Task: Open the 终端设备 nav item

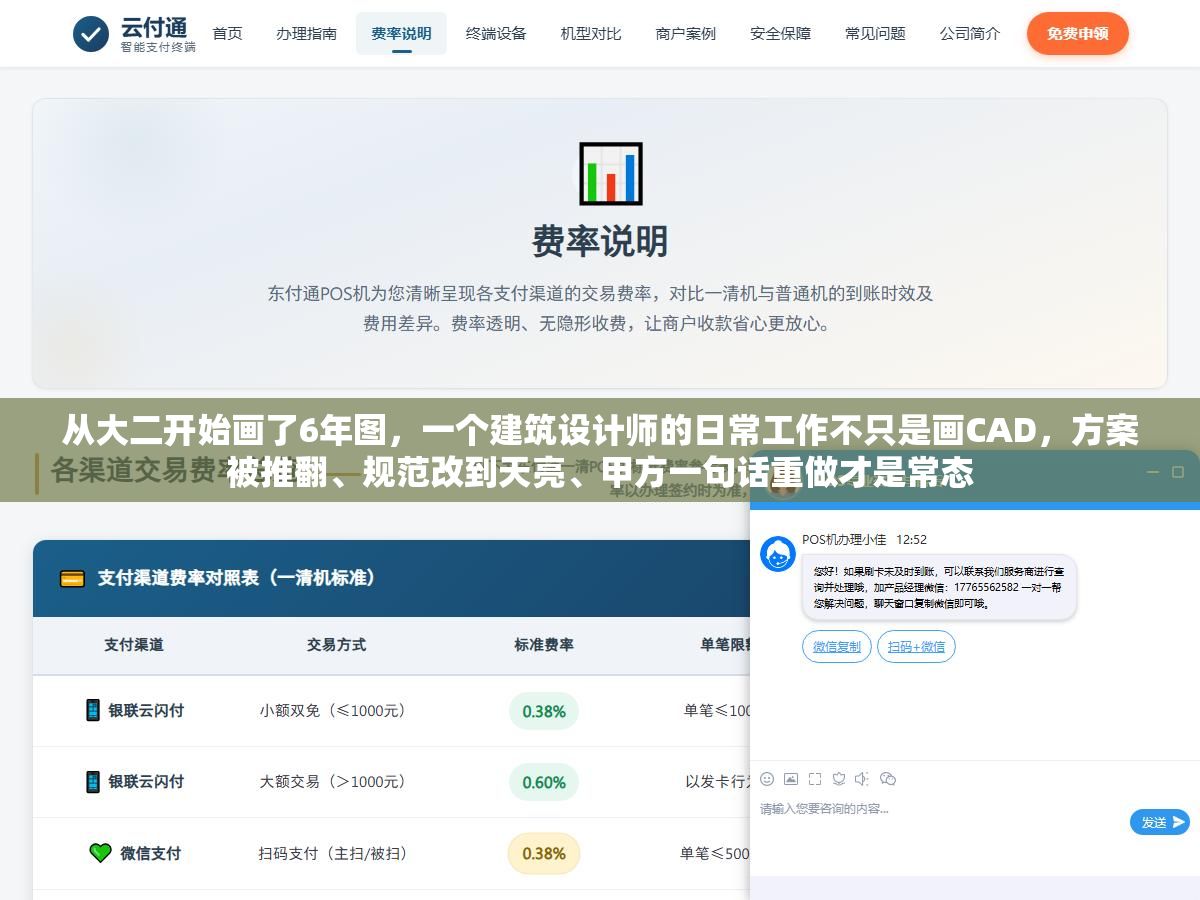Action: (x=496, y=33)
